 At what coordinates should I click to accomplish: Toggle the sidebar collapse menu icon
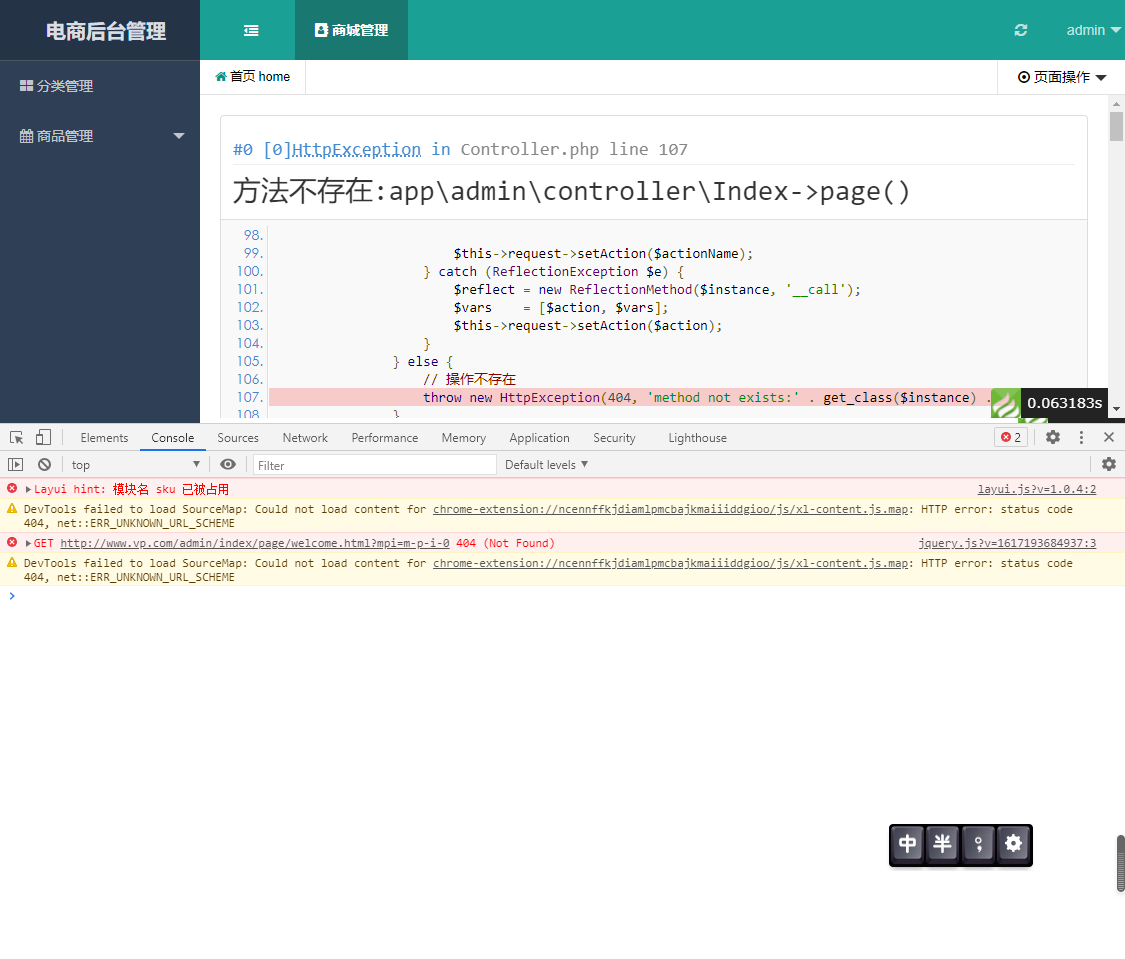(x=251, y=30)
